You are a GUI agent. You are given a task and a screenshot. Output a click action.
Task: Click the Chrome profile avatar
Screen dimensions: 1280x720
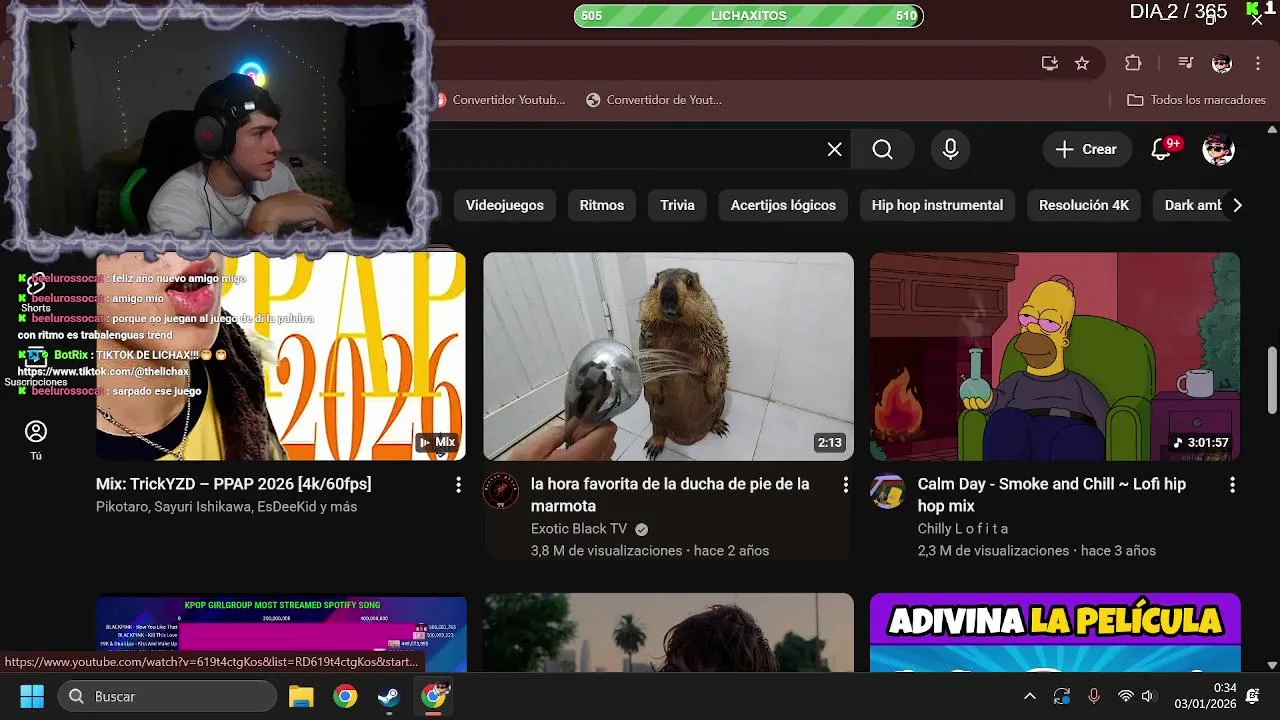coord(1222,63)
